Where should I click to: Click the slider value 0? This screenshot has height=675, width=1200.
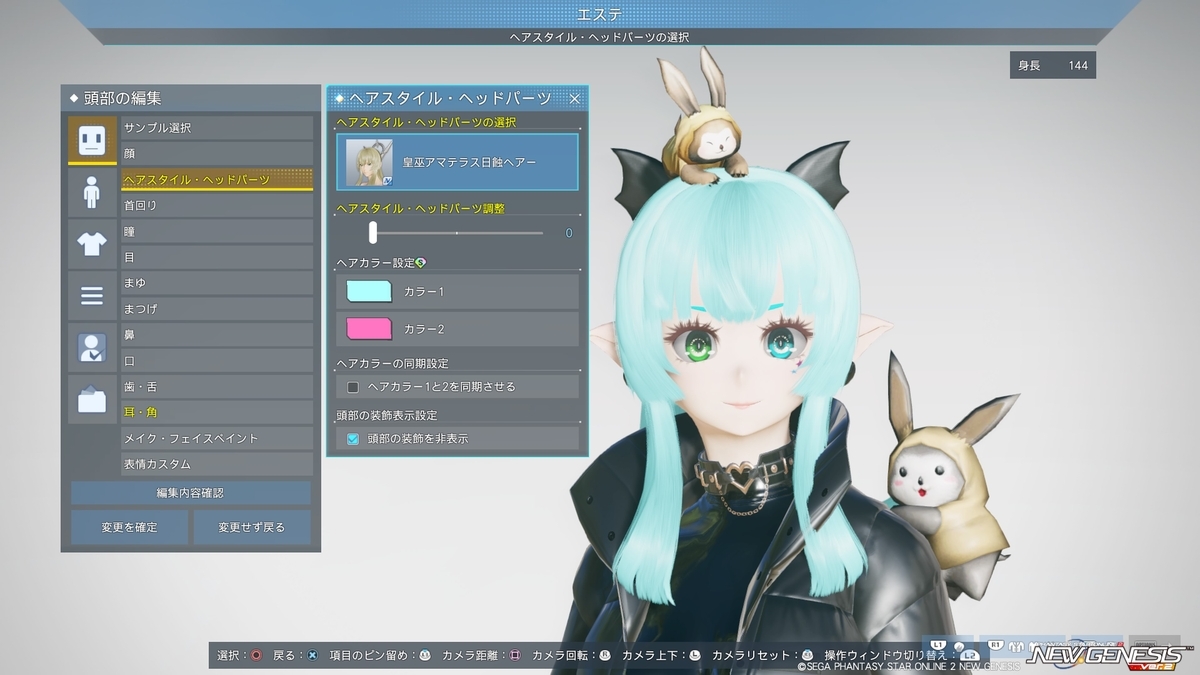[569, 233]
